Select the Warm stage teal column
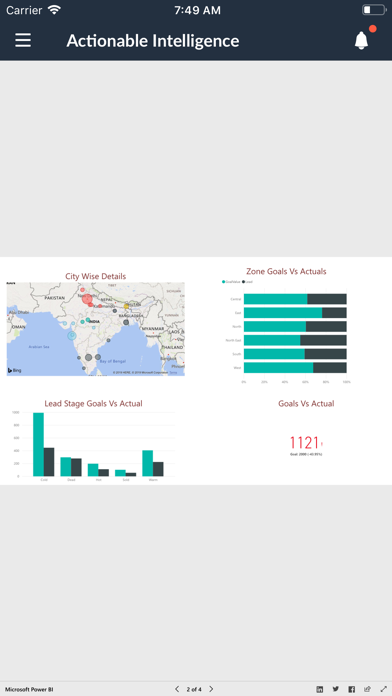This screenshot has height=696, width=392. pos(148,463)
